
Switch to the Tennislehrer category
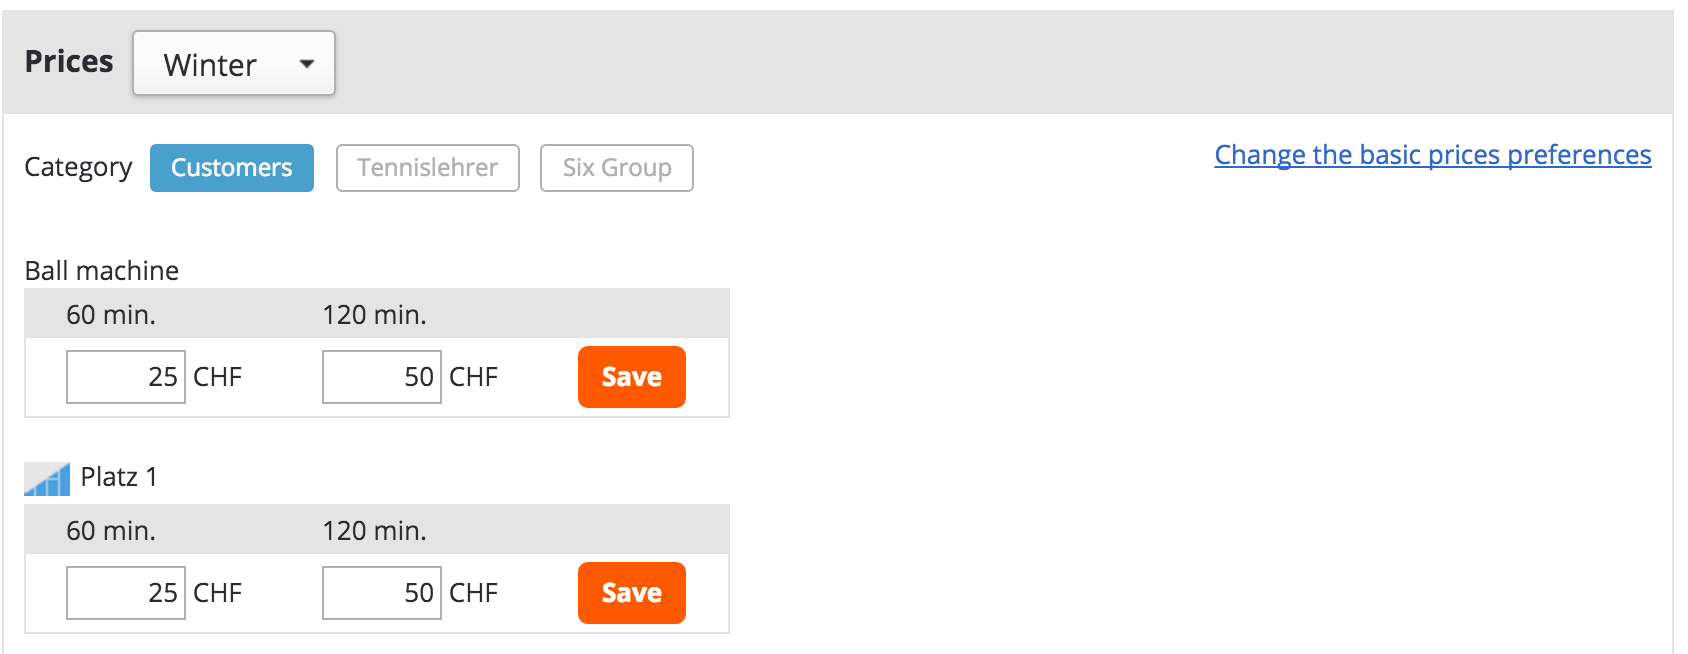click(x=427, y=167)
